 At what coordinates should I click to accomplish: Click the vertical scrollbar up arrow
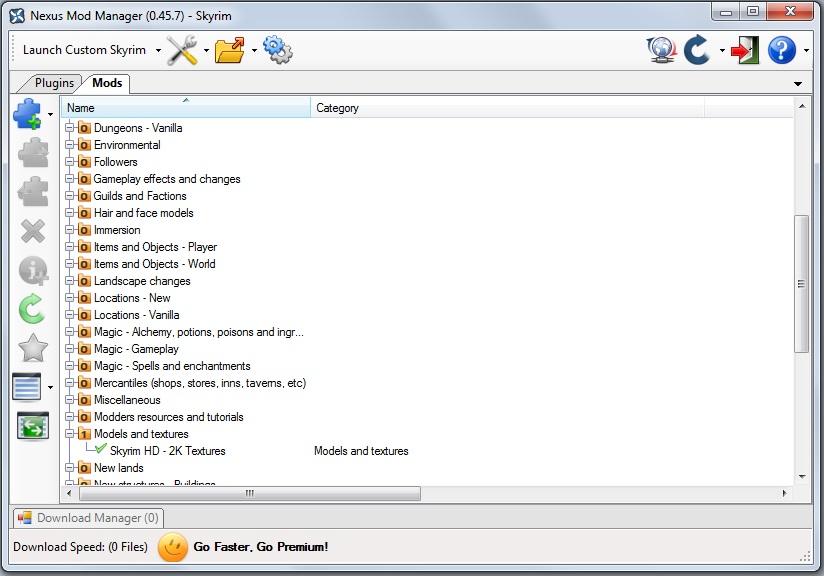[801, 106]
